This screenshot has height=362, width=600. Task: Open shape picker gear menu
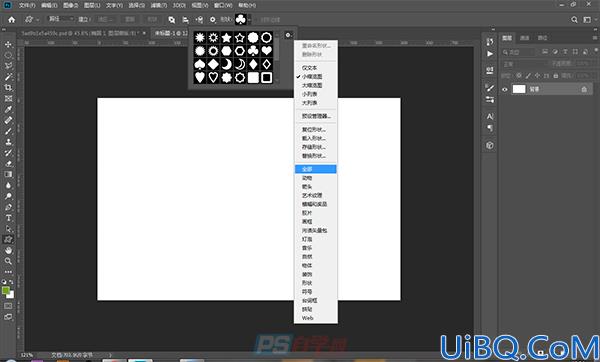coord(289,35)
